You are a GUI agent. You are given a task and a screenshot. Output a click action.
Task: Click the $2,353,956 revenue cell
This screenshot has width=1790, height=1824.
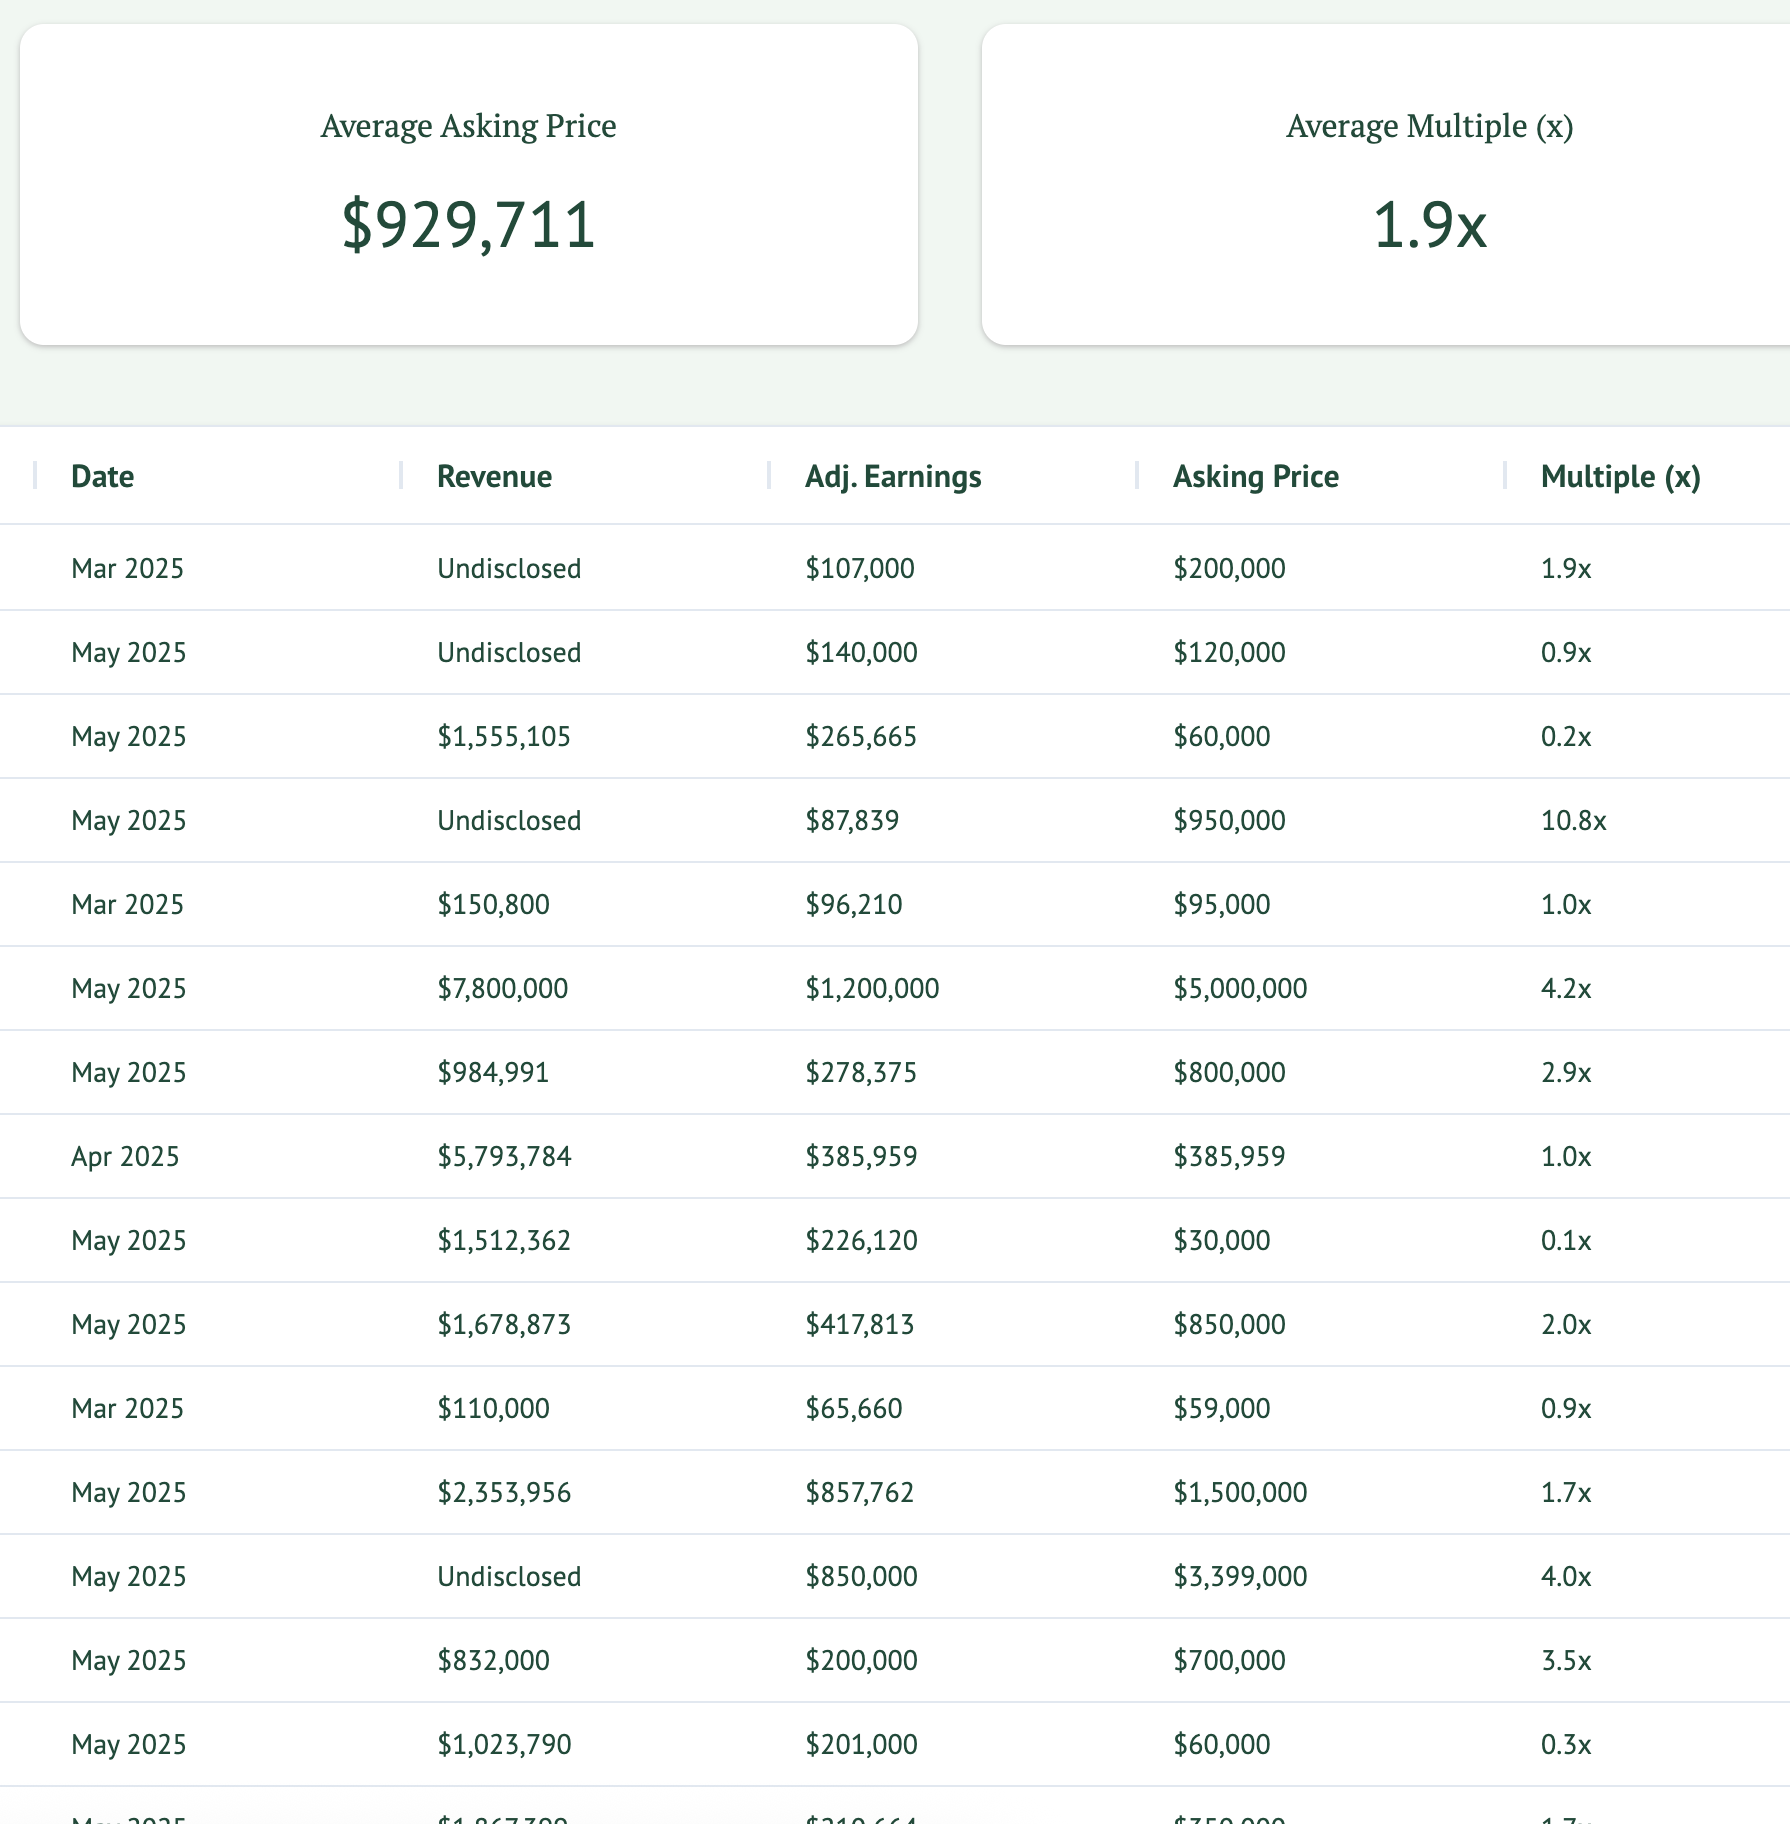point(504,1492)
